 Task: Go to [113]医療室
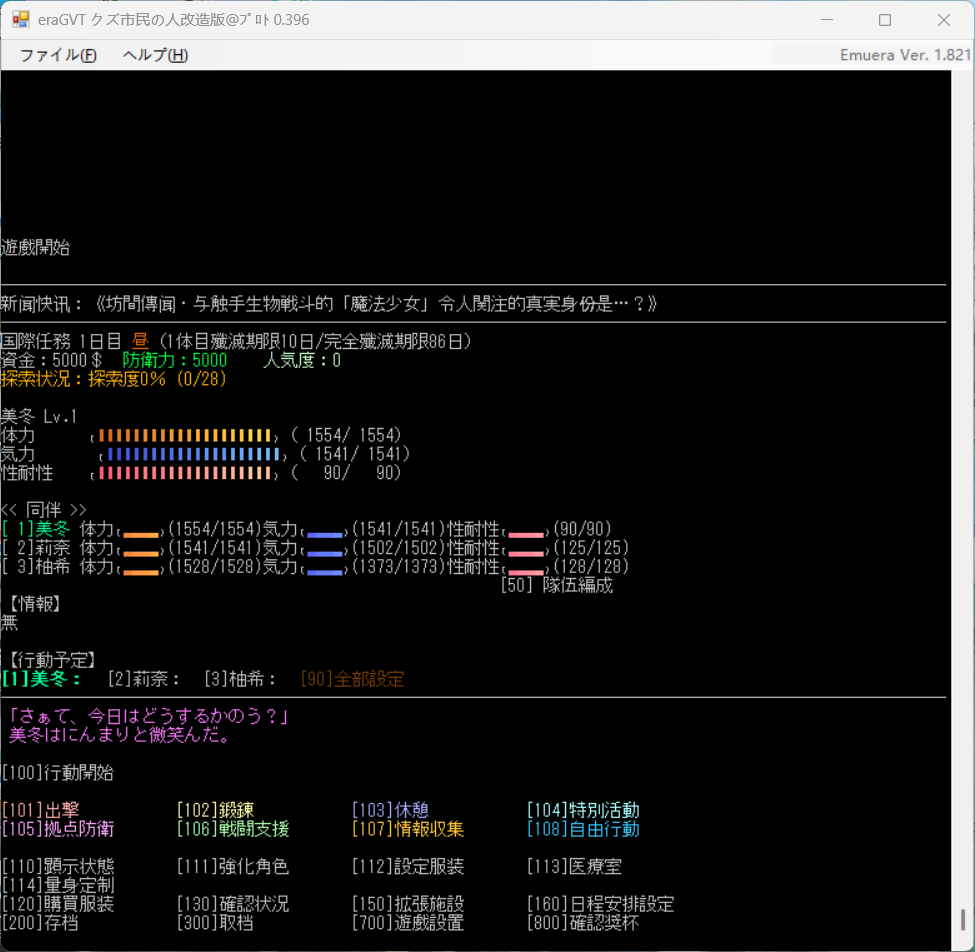[575, 866]
